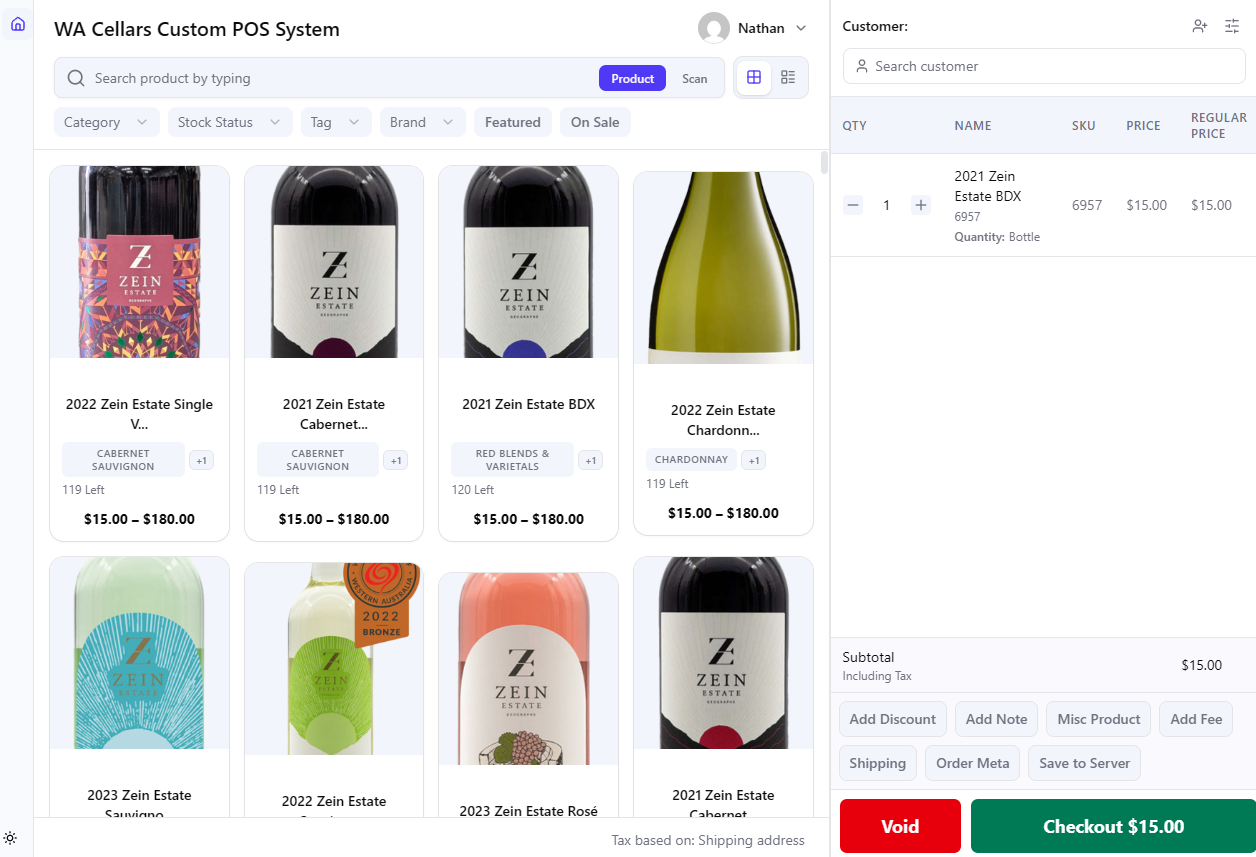Void the current order

click(x=900, y=826)
